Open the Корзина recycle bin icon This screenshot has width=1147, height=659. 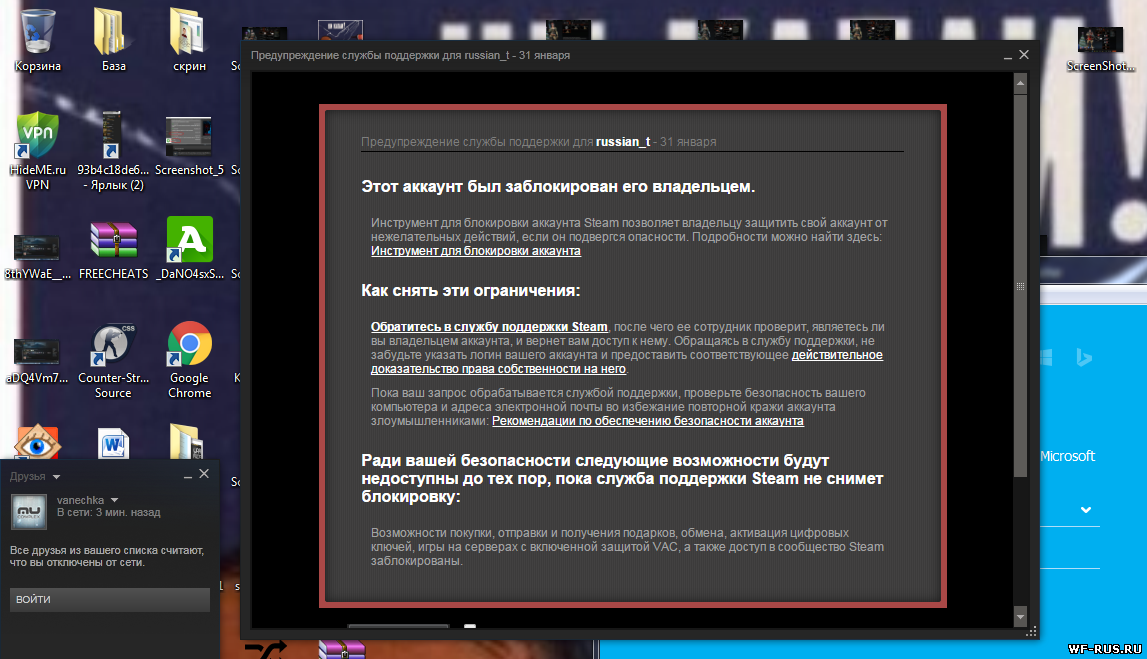(37, 32)
